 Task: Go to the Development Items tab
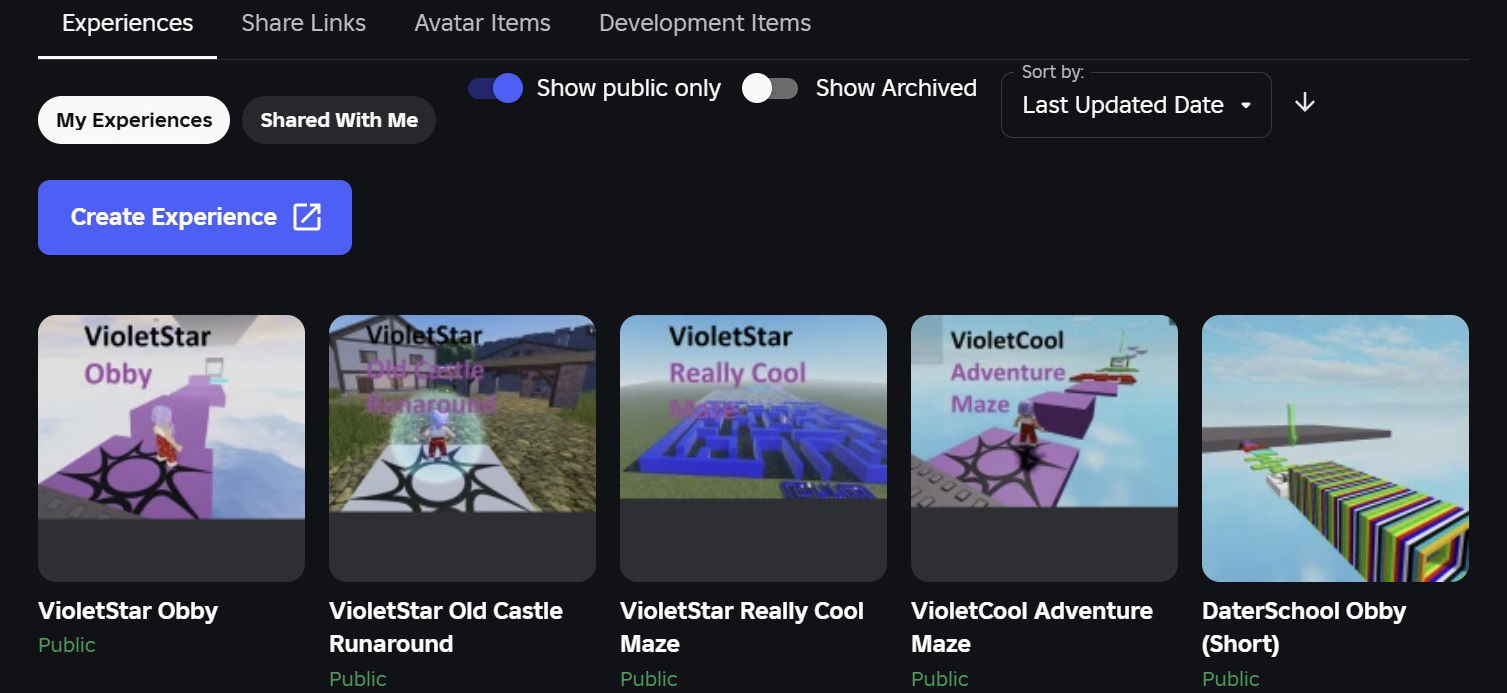point(704,23)
